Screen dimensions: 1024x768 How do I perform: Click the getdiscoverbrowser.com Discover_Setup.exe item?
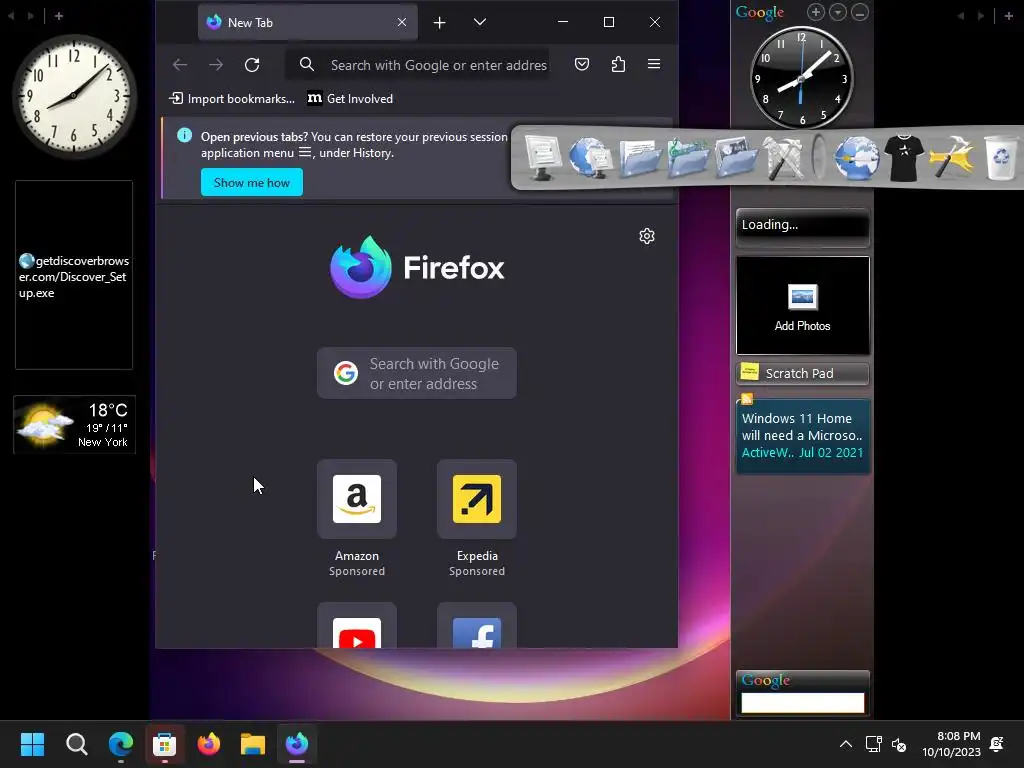[74, 276]
